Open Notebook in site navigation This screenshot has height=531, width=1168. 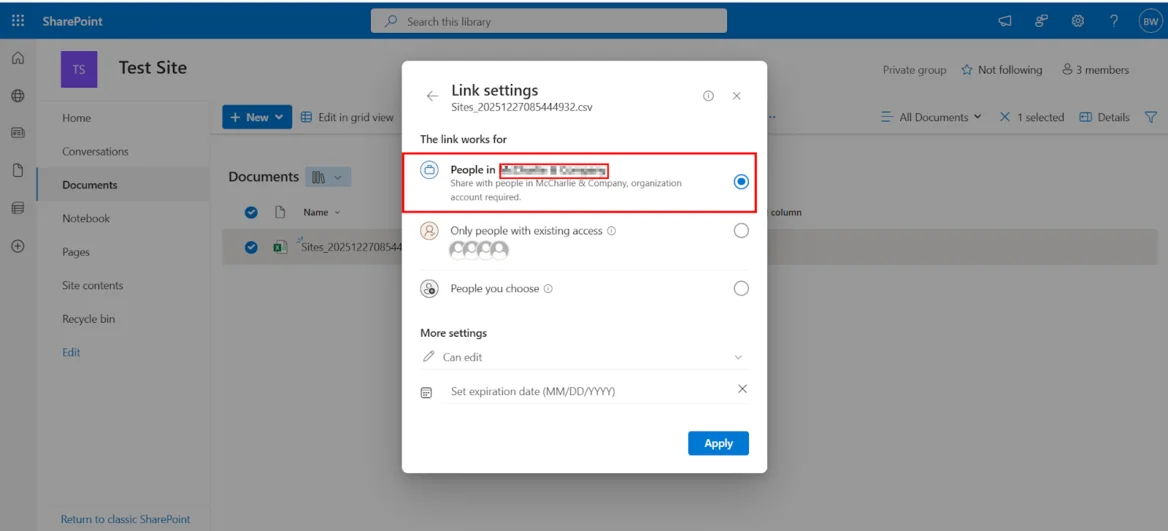[86, 218]
